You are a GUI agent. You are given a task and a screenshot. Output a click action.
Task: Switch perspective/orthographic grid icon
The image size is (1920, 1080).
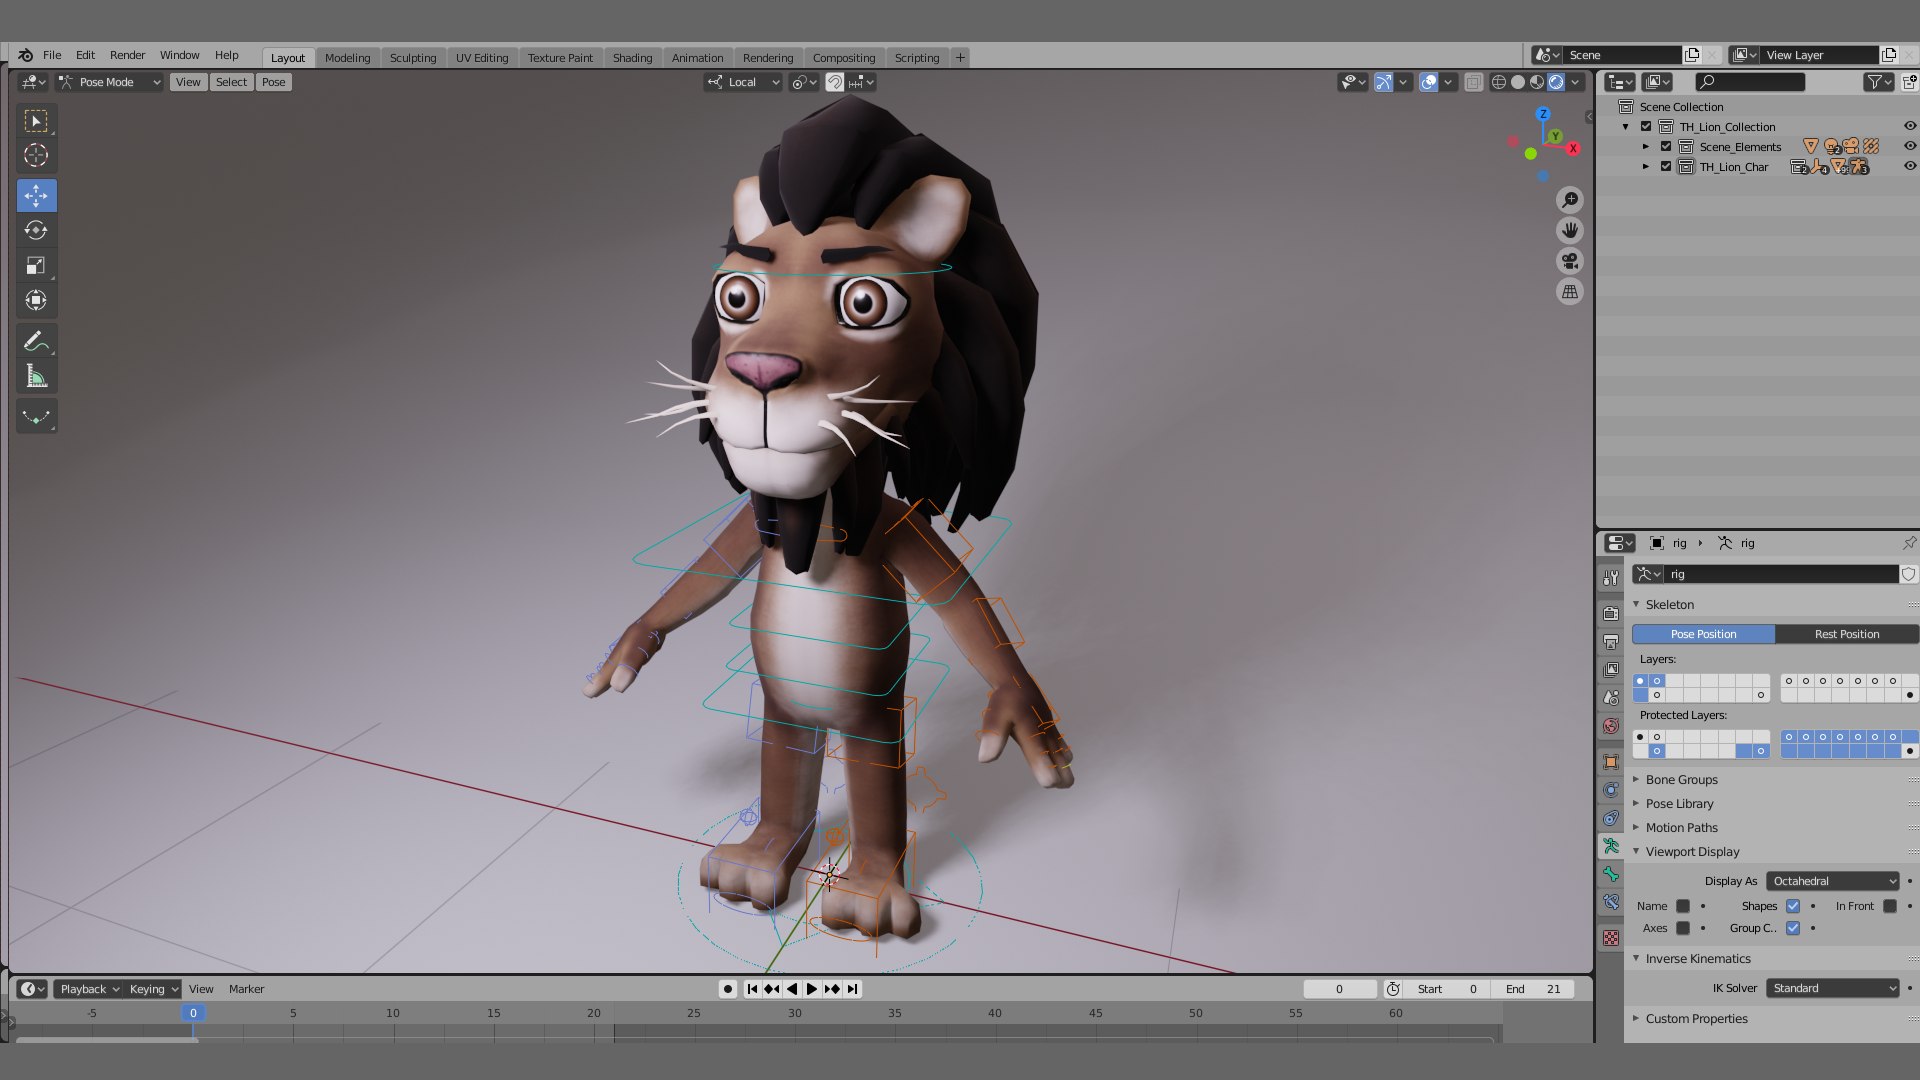(x=1570, y=292)
